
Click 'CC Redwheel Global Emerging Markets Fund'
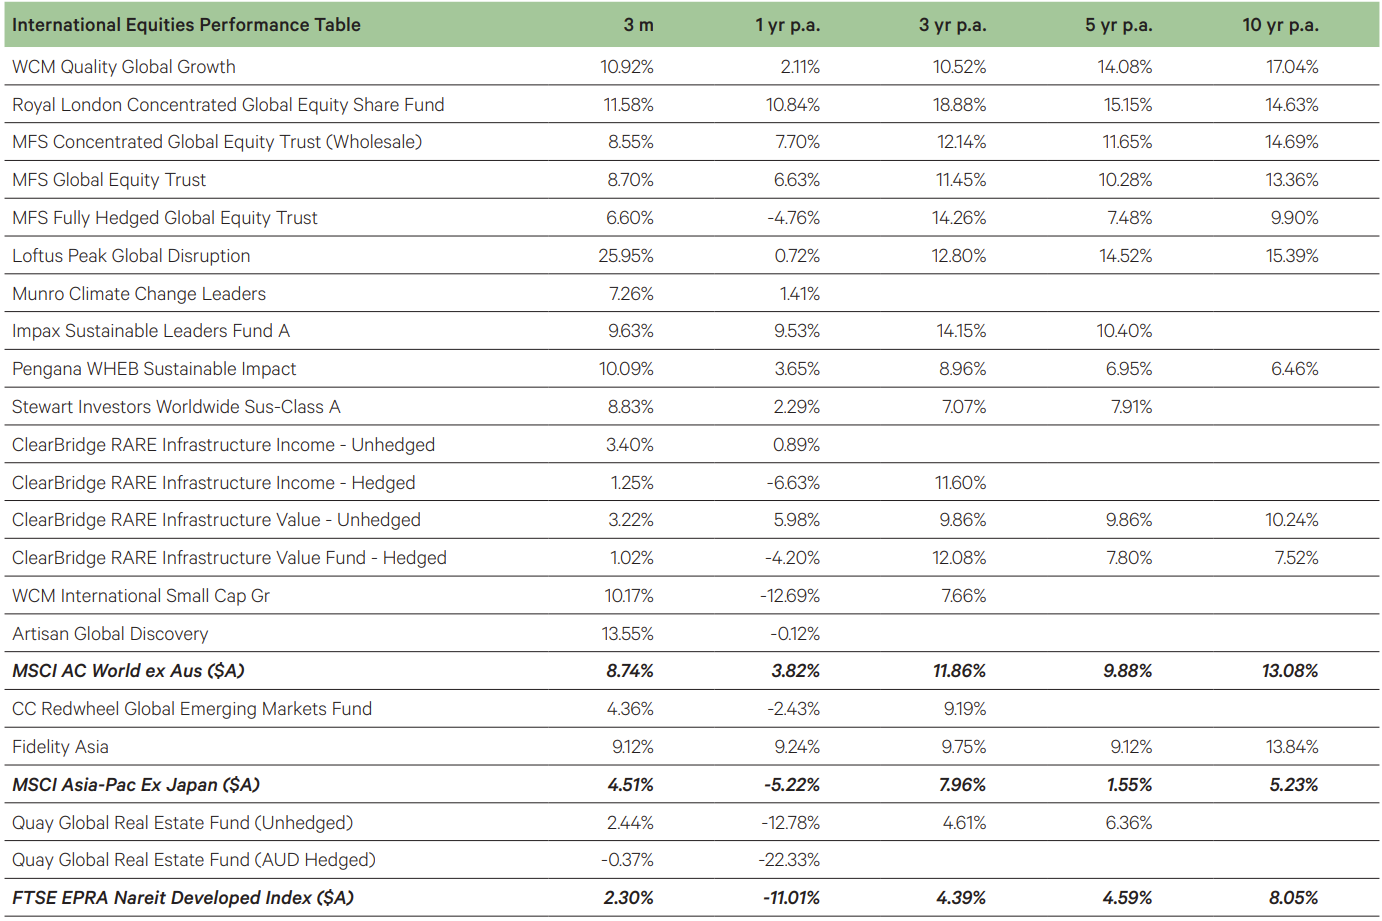point(192,709)
